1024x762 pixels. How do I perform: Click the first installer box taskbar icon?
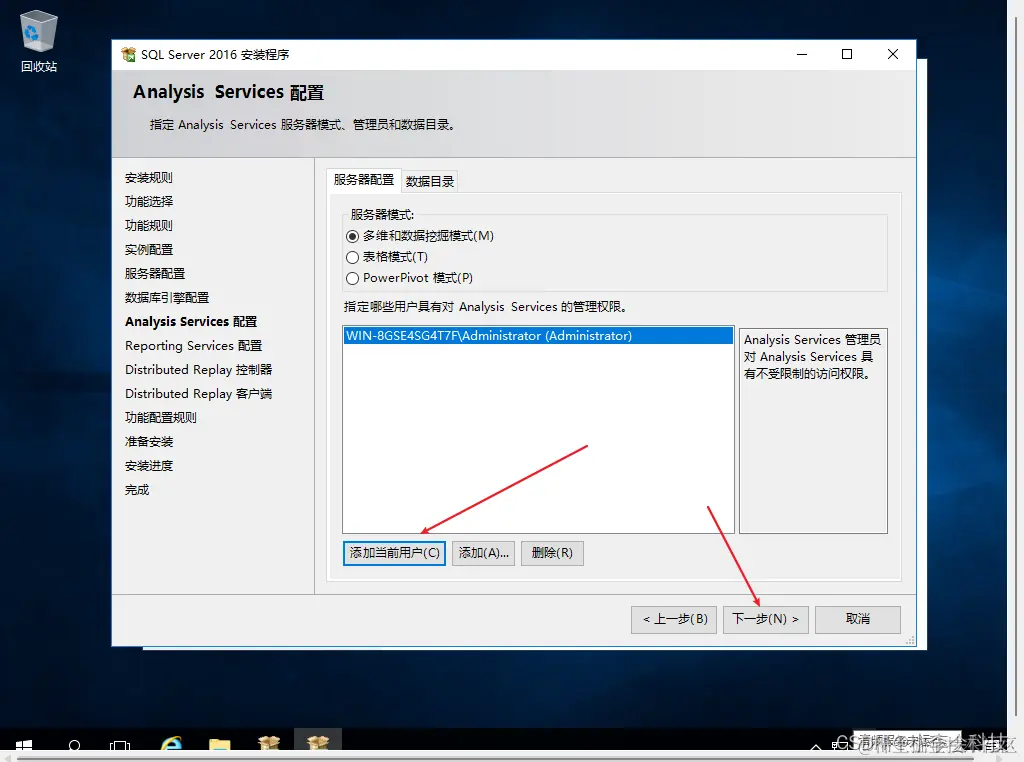(268, 744)
